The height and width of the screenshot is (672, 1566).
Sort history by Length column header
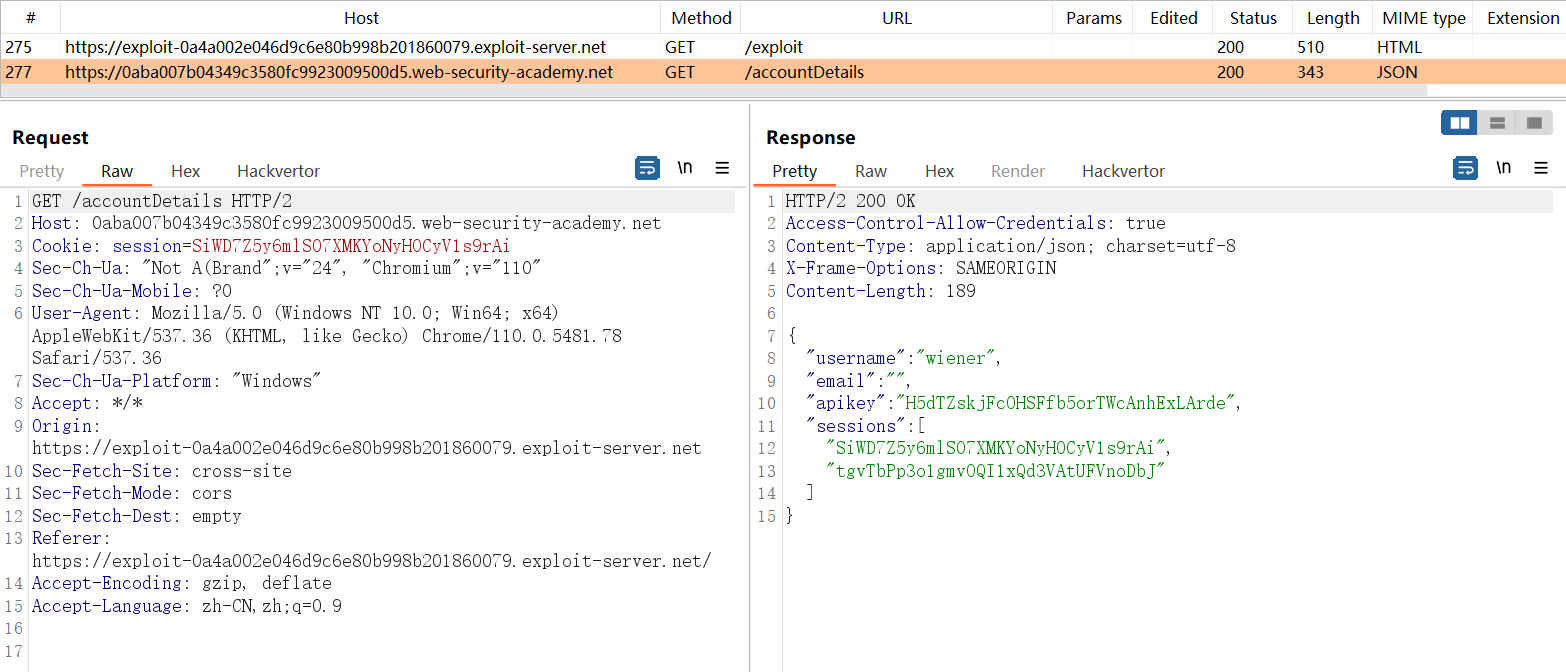[x=1332, y=18]
